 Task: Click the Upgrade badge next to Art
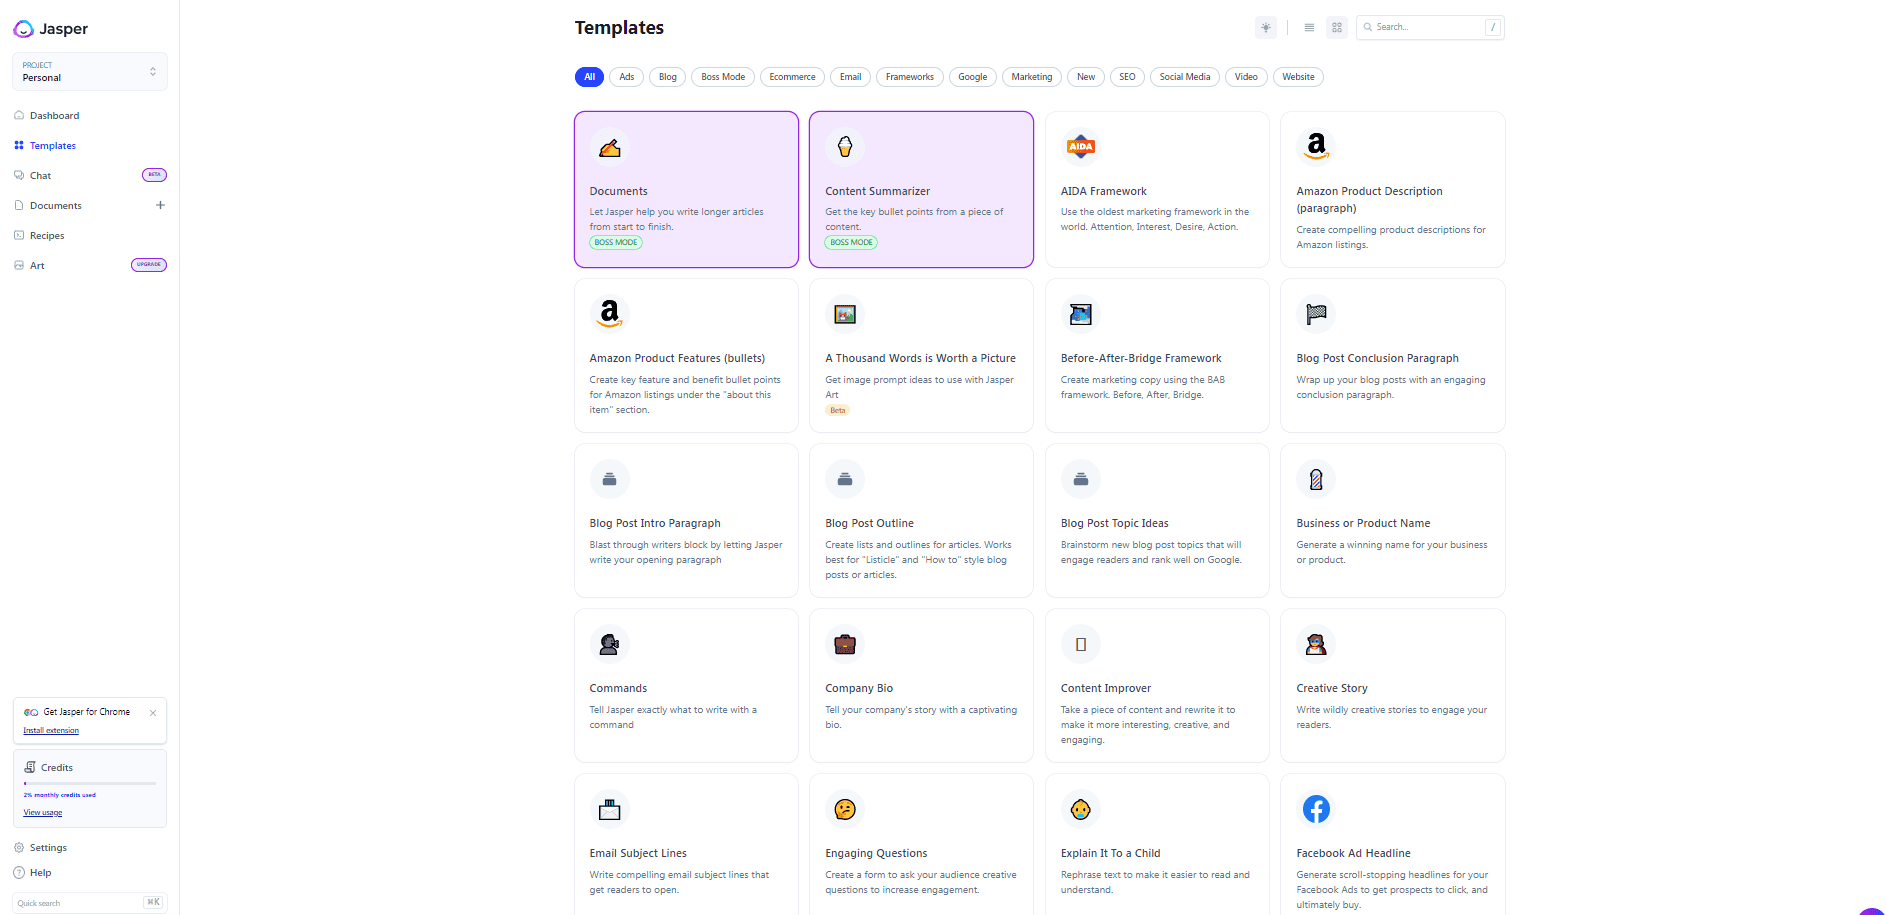point(149,265)
